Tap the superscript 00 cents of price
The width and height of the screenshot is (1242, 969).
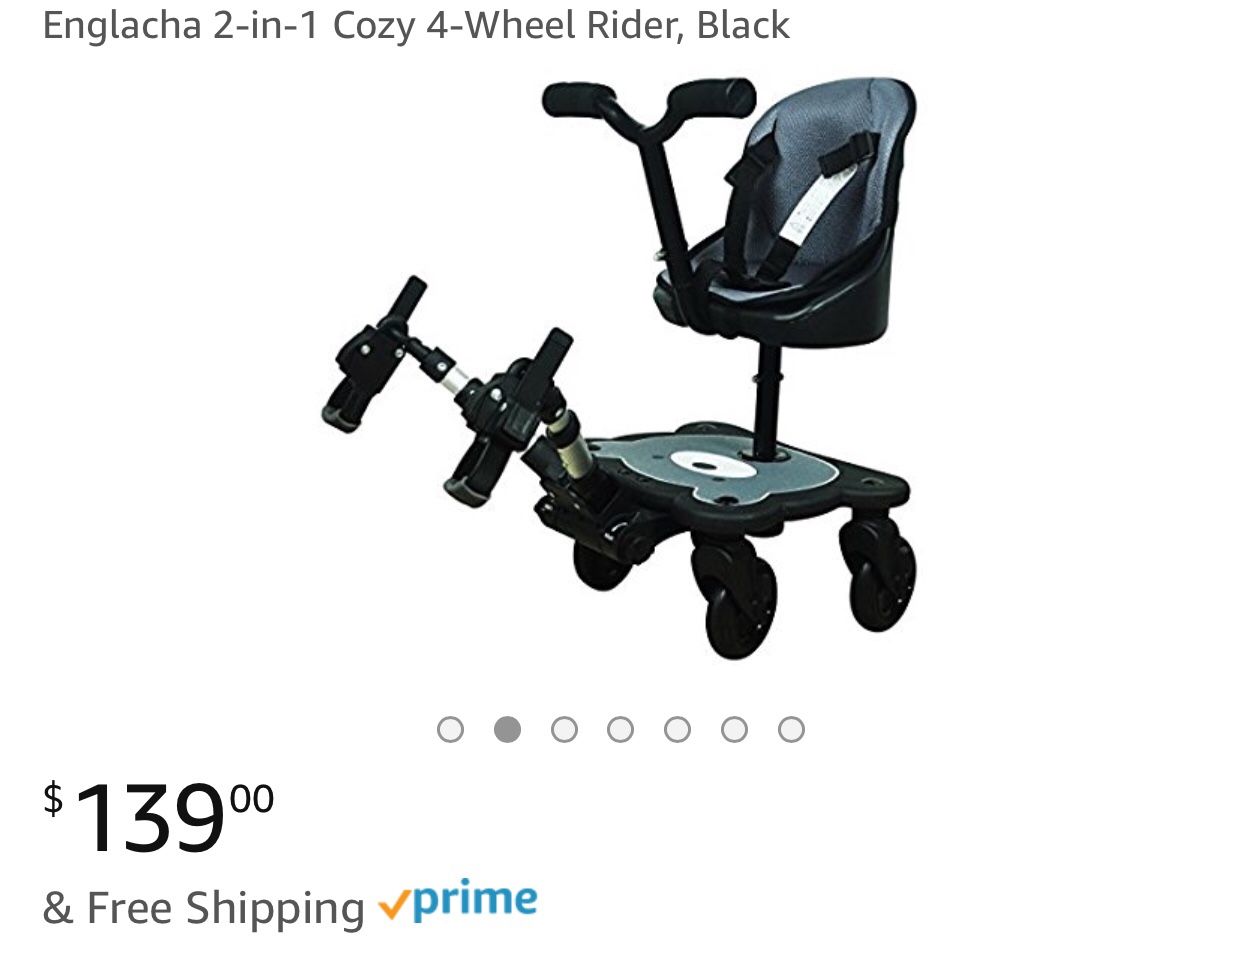pyautogui.click(x=252, y=799)
